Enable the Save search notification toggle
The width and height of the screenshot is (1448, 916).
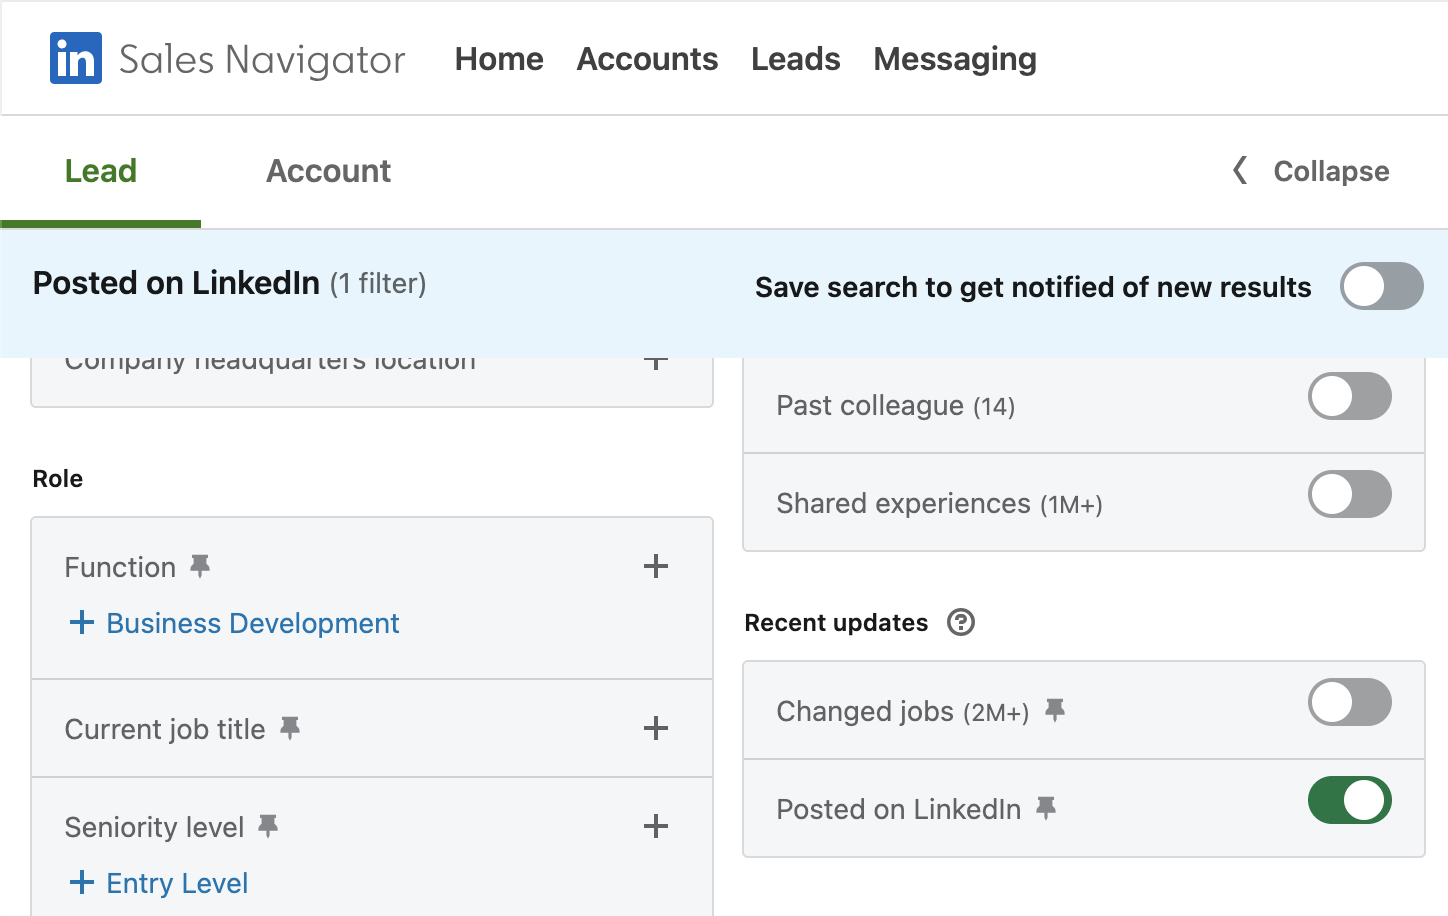click(x=1381, y=287)
